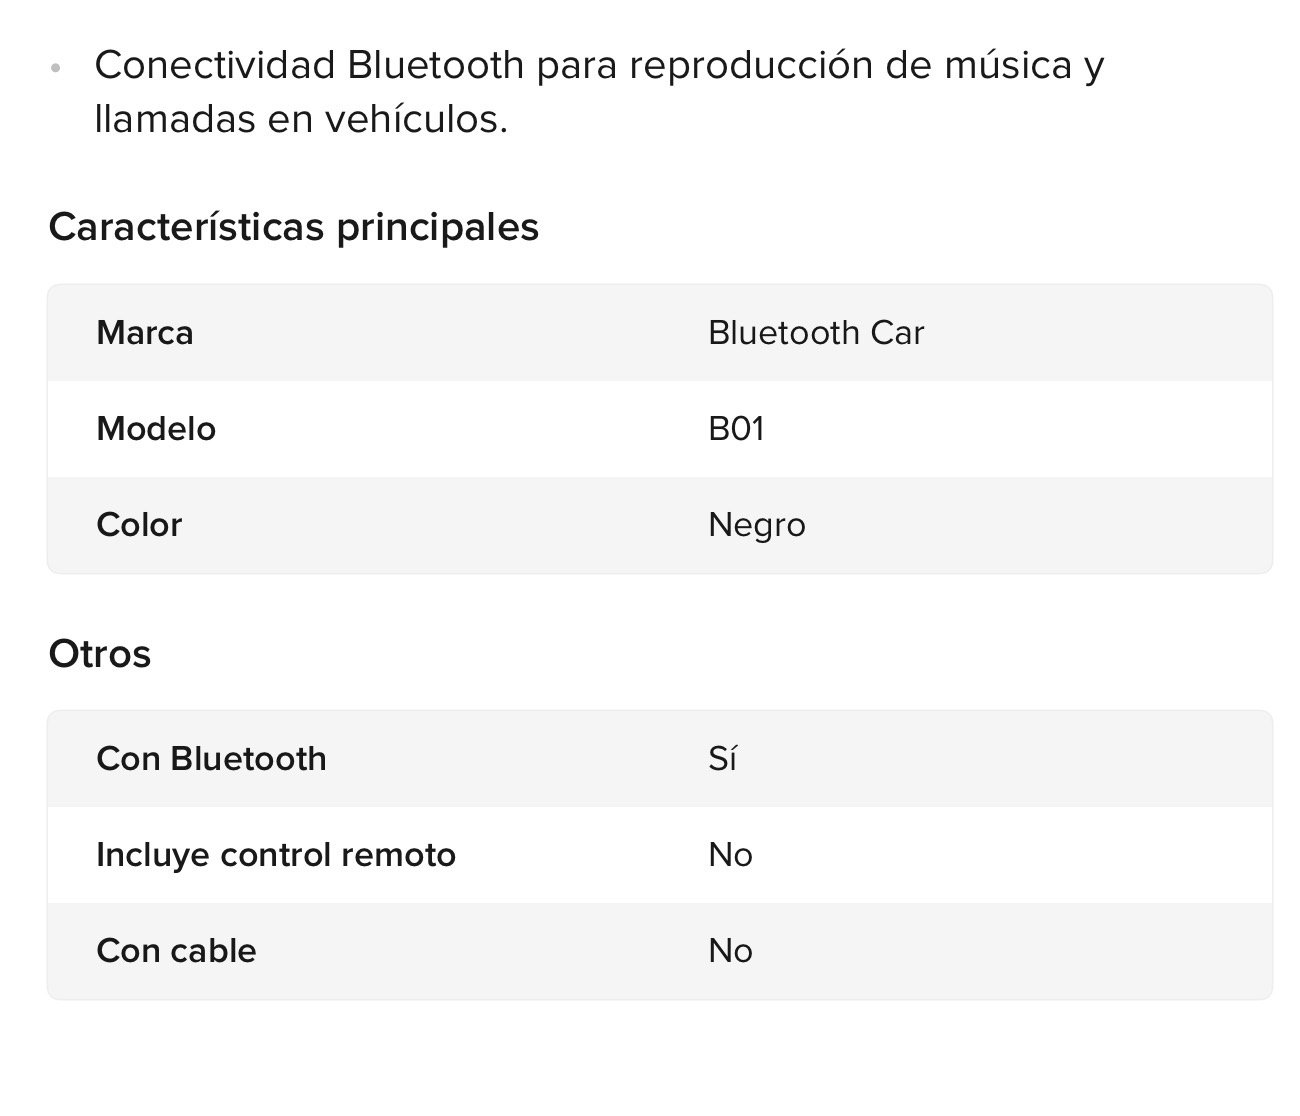
Task: Select the 'Negro' color value
Action: (x=756, y=525)
